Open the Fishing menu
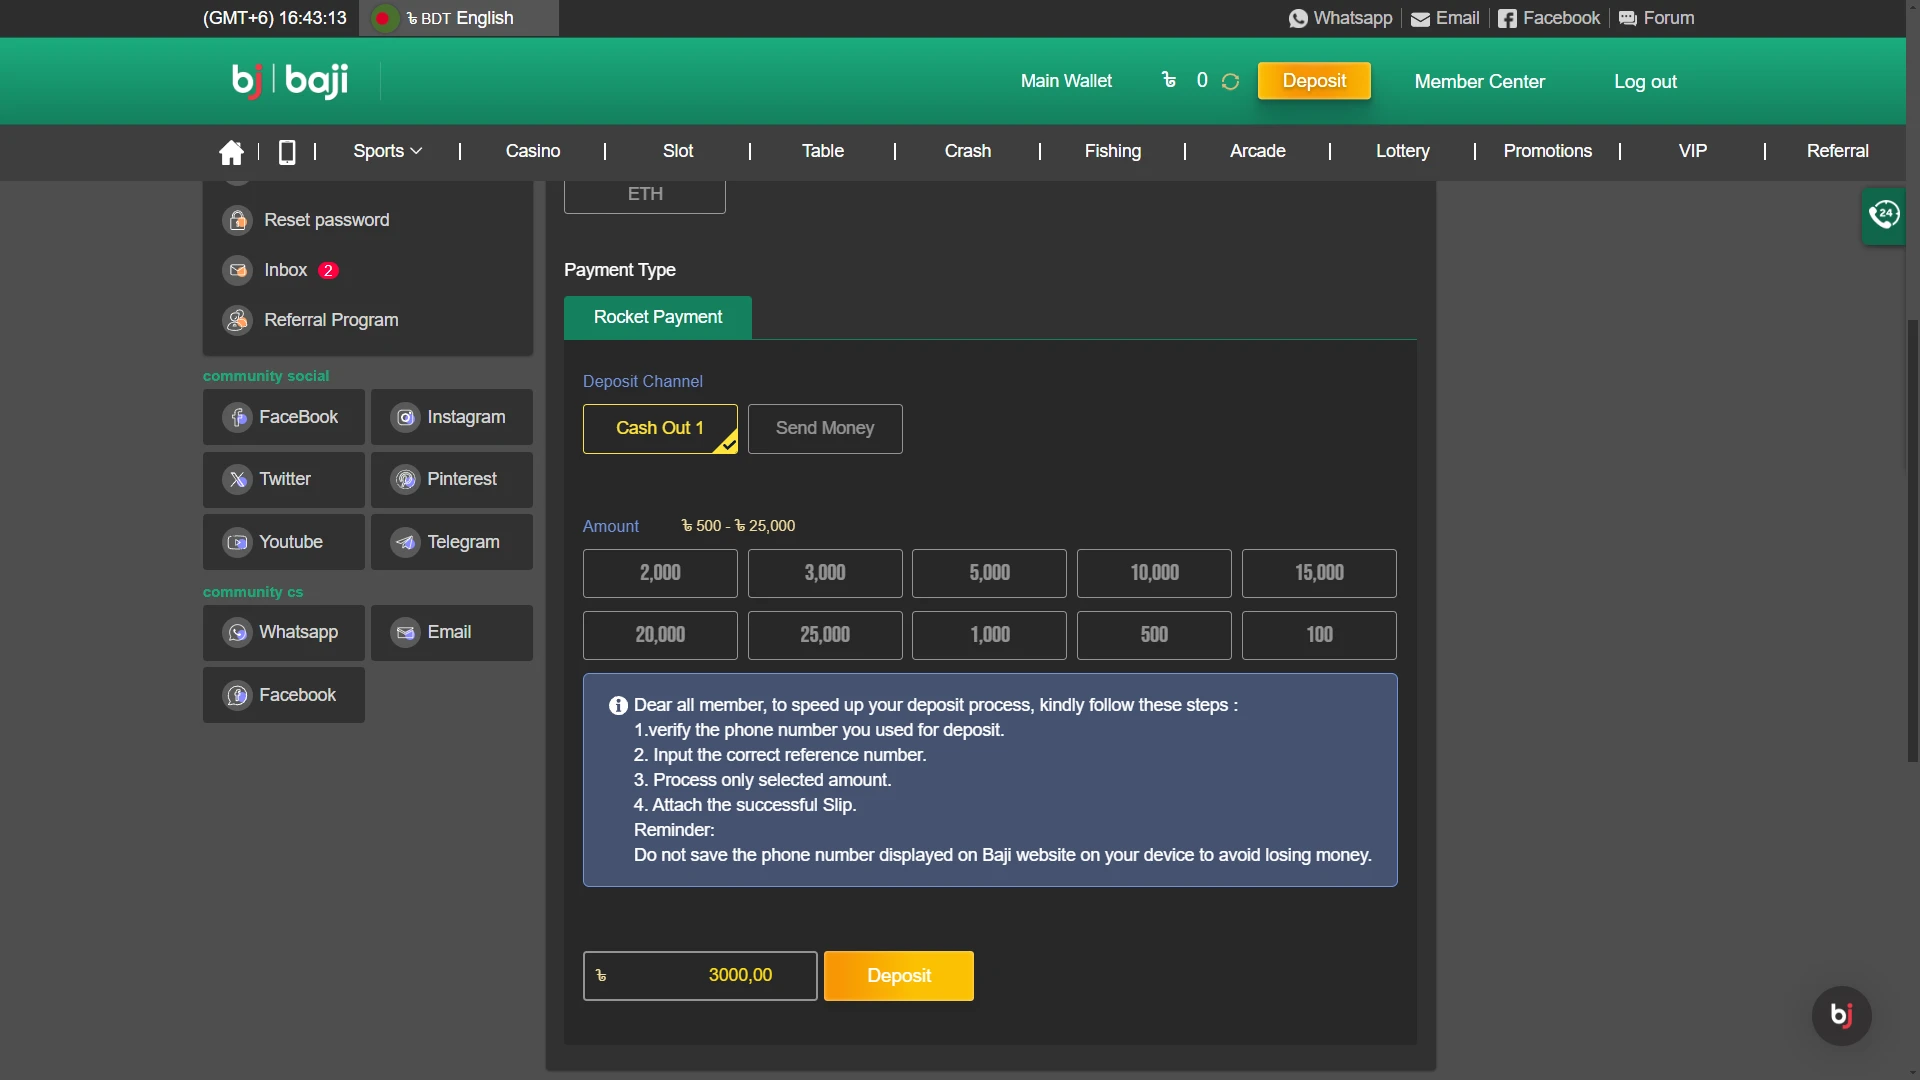 coord(1113,151)
